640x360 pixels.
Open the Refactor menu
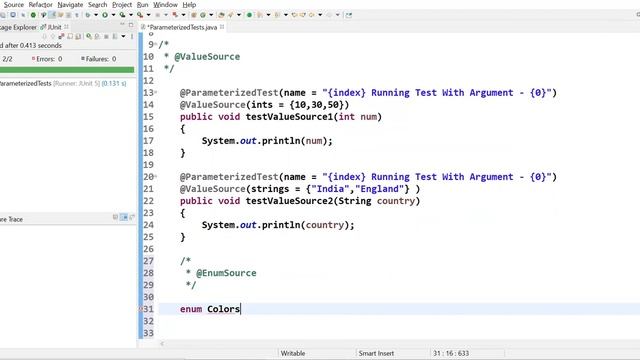click(40, 4)
